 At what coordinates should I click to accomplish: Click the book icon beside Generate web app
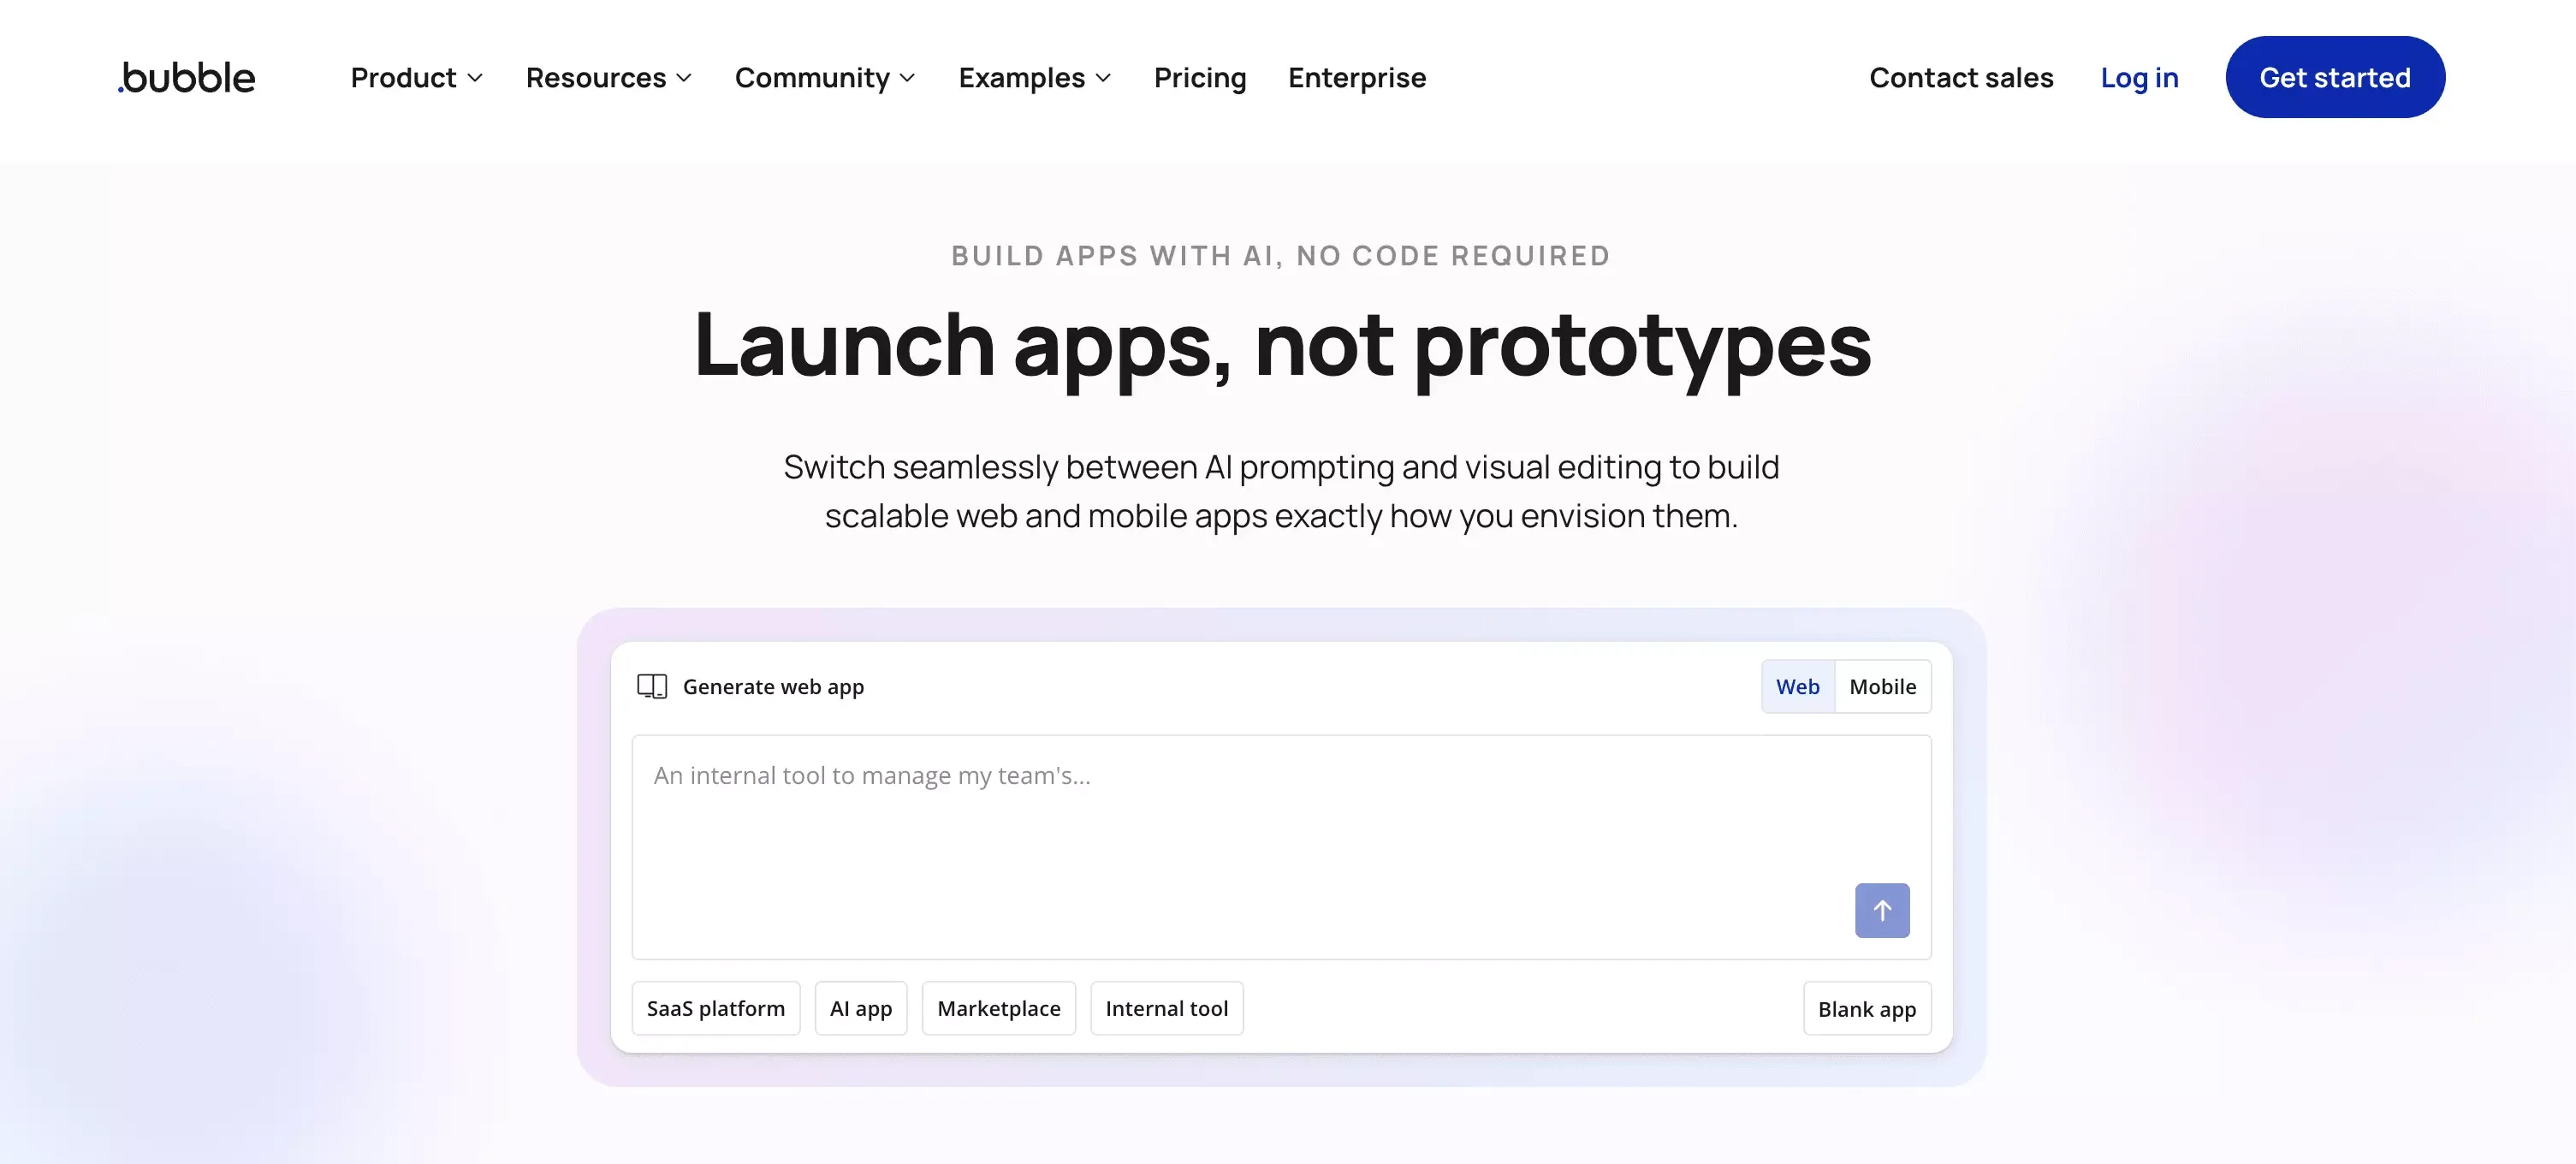(x=651, y=686)
